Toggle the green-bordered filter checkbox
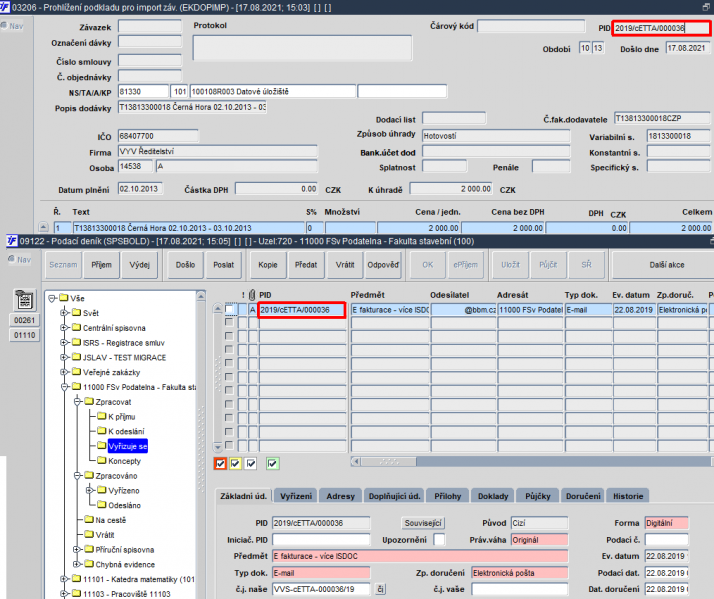Screen dimensions: 714x599 [273, 463]
